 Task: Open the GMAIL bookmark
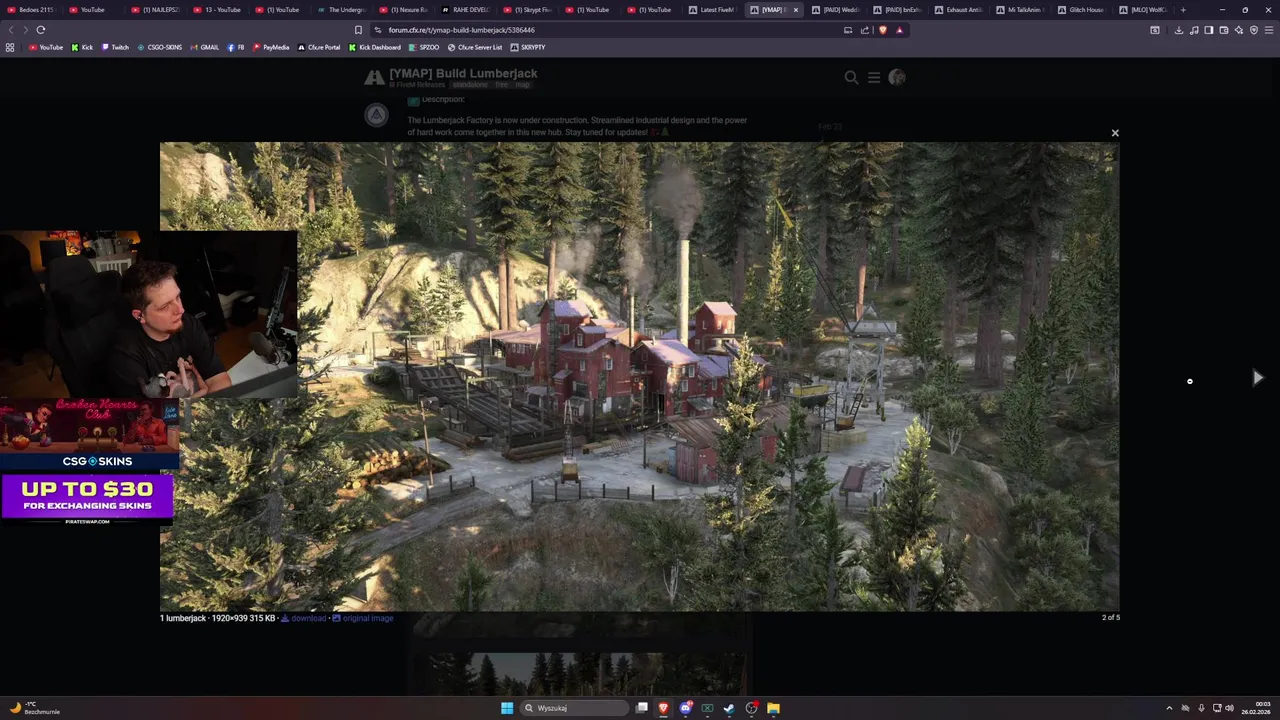[204, 47]
